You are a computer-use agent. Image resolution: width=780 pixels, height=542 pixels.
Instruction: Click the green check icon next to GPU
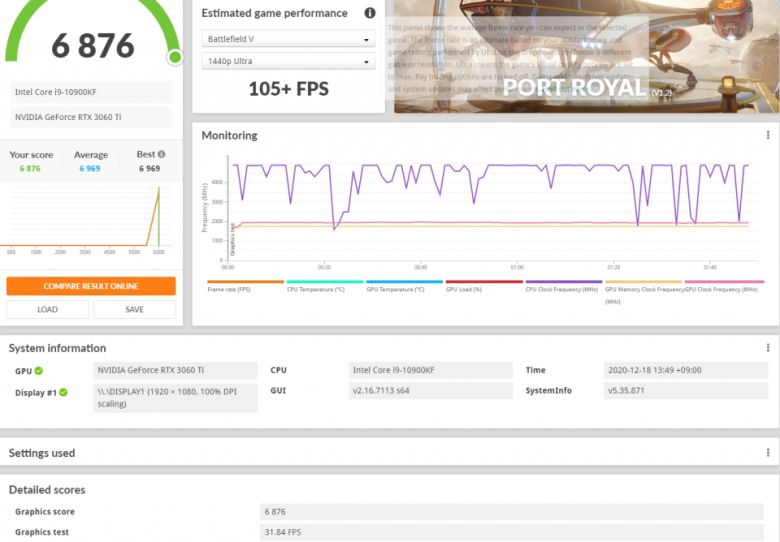point(39,371)
